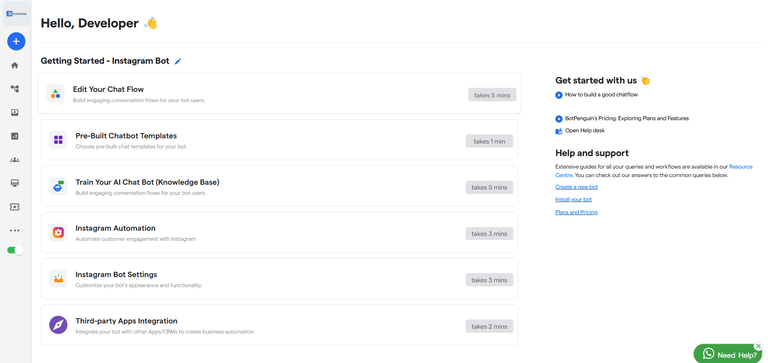768x363 pixels.
Task: Click the Instagram Bot Settings icon
Action: click(58, 278)
